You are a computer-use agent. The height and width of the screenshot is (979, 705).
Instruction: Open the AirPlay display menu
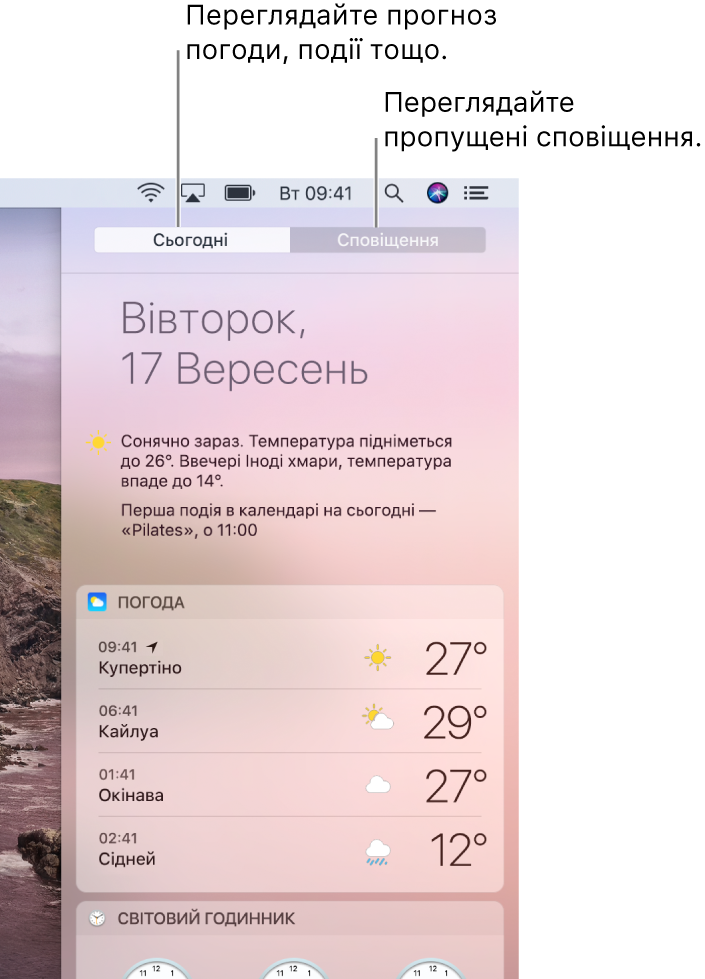tap(194, 193)
